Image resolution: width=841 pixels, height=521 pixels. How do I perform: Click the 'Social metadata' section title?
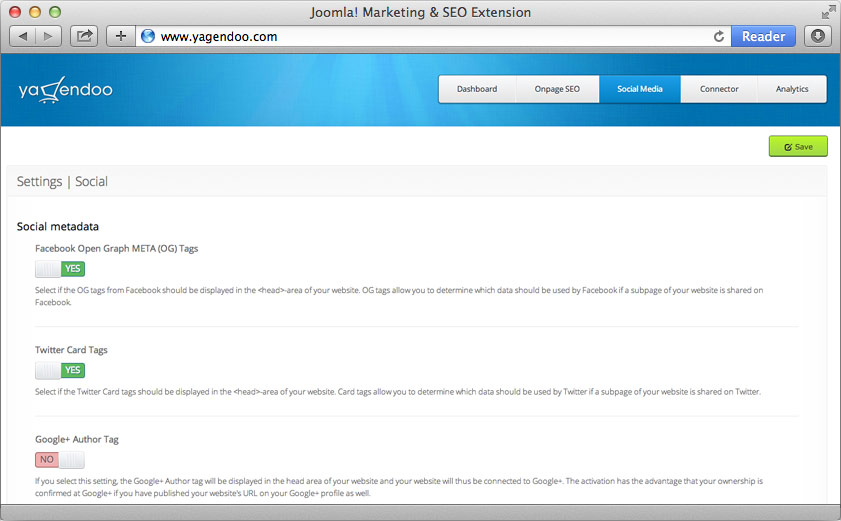click(x=58, y=226)
